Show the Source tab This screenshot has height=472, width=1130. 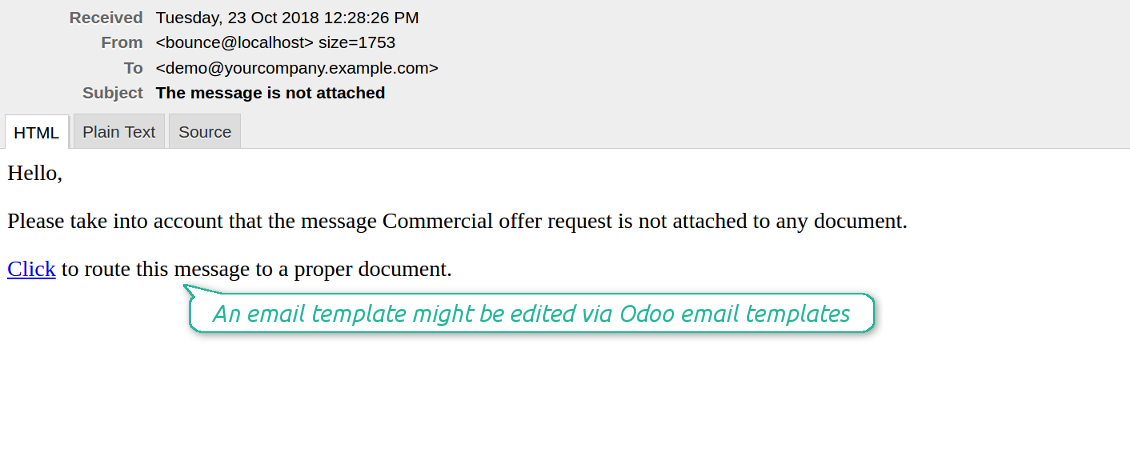click(x=205, y=132)
